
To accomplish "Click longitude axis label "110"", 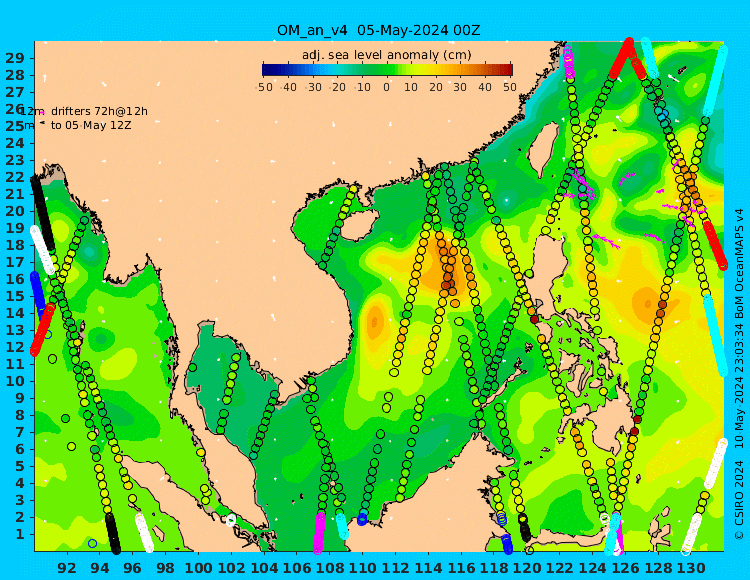I will tap(362, 568).
